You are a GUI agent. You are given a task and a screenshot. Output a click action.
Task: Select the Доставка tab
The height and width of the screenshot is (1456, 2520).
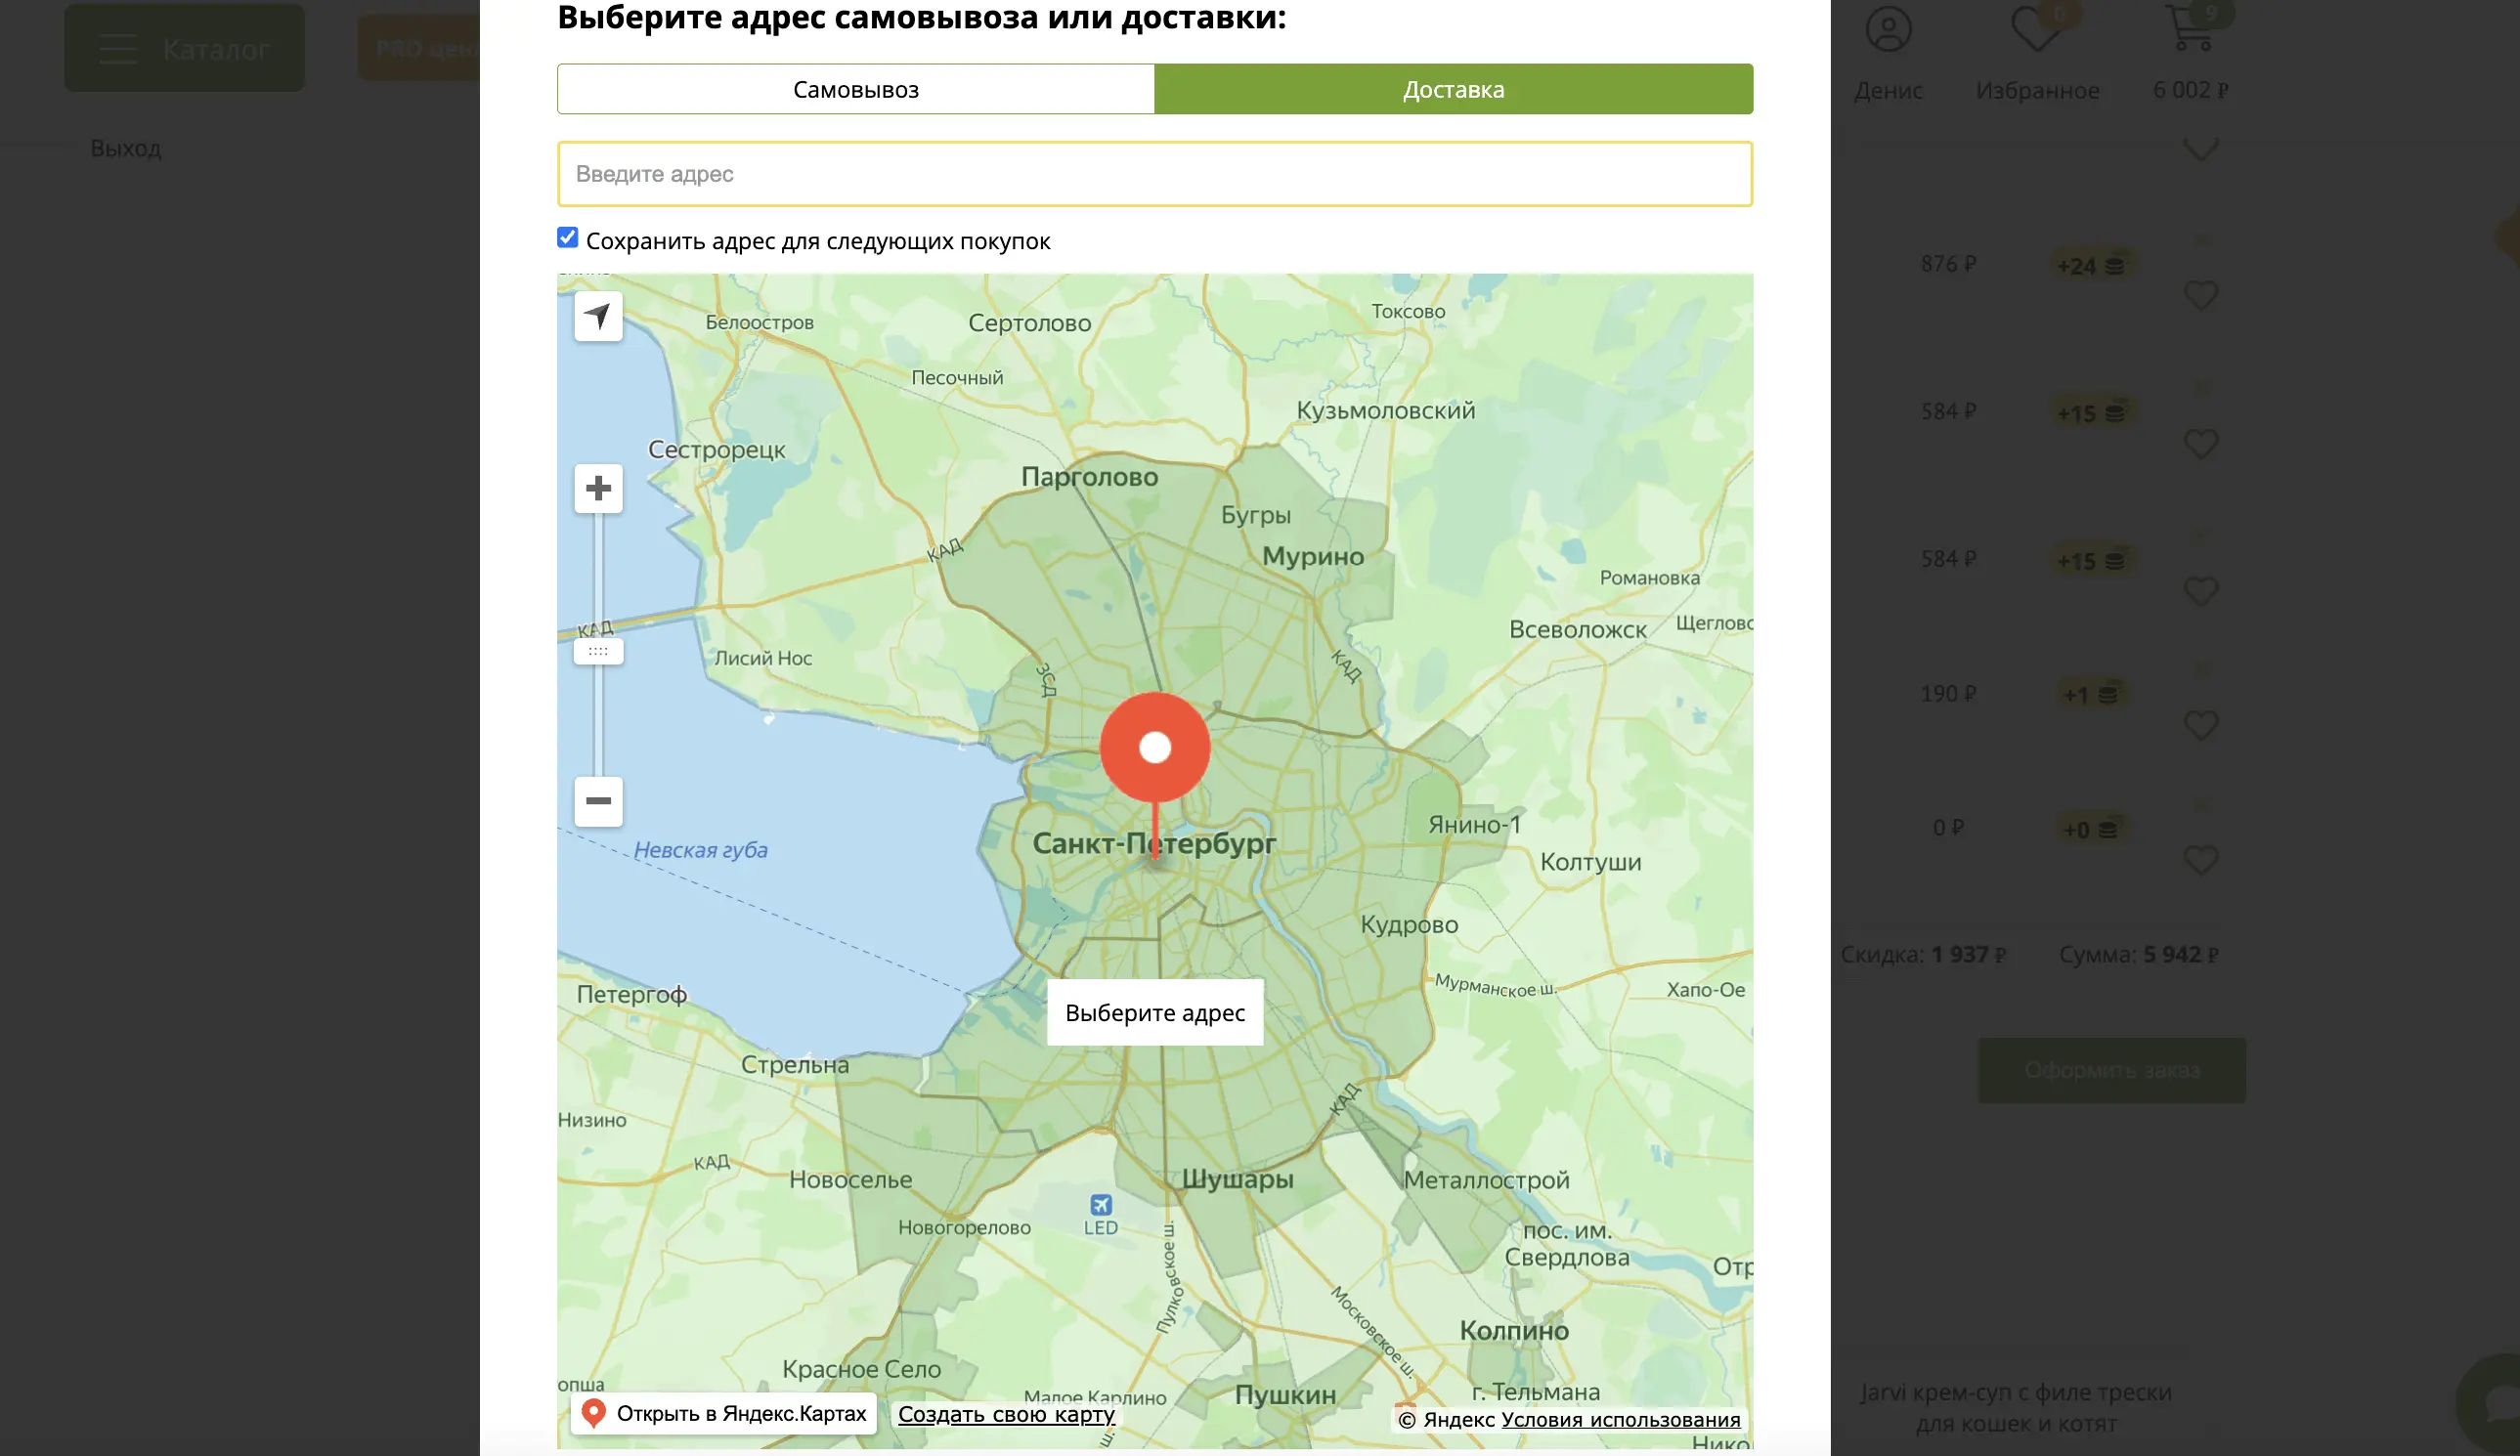pos(1453,89)
